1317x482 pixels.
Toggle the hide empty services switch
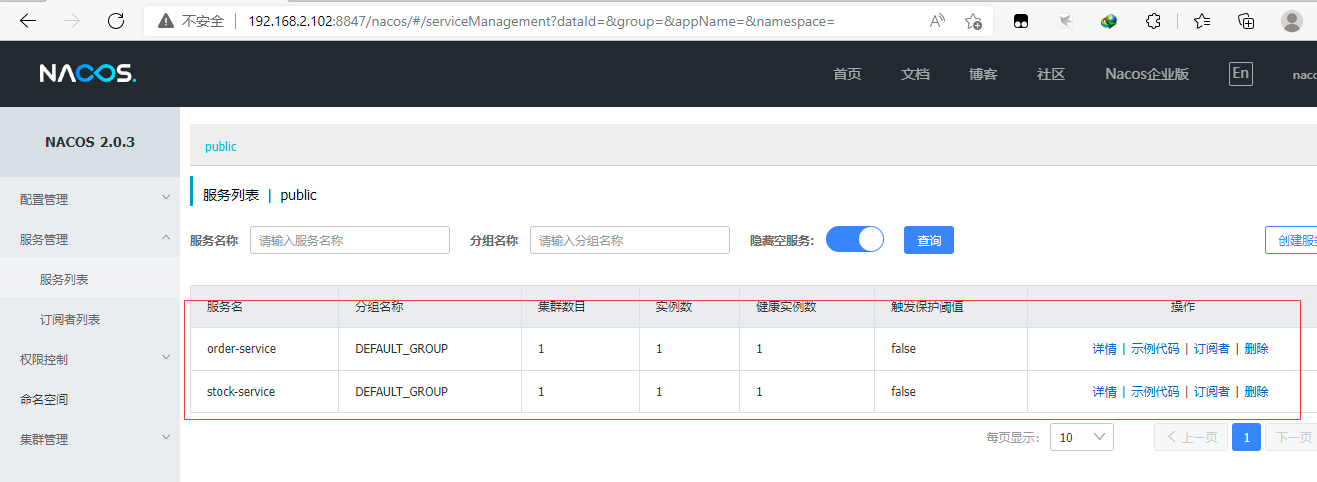(854, 240)
